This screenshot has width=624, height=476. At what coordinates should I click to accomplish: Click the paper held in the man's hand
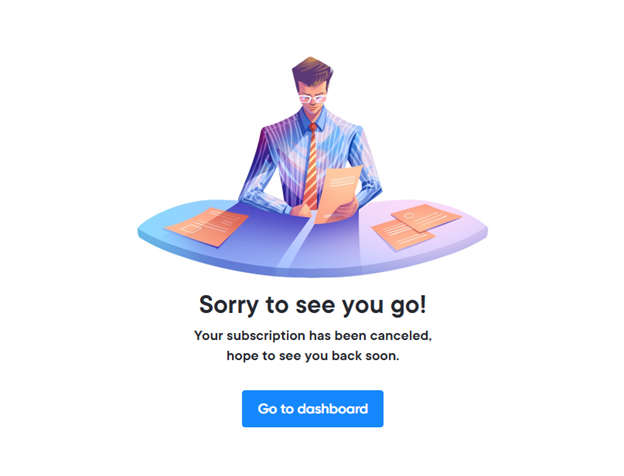pyautogui.click(x=338, y=193)
